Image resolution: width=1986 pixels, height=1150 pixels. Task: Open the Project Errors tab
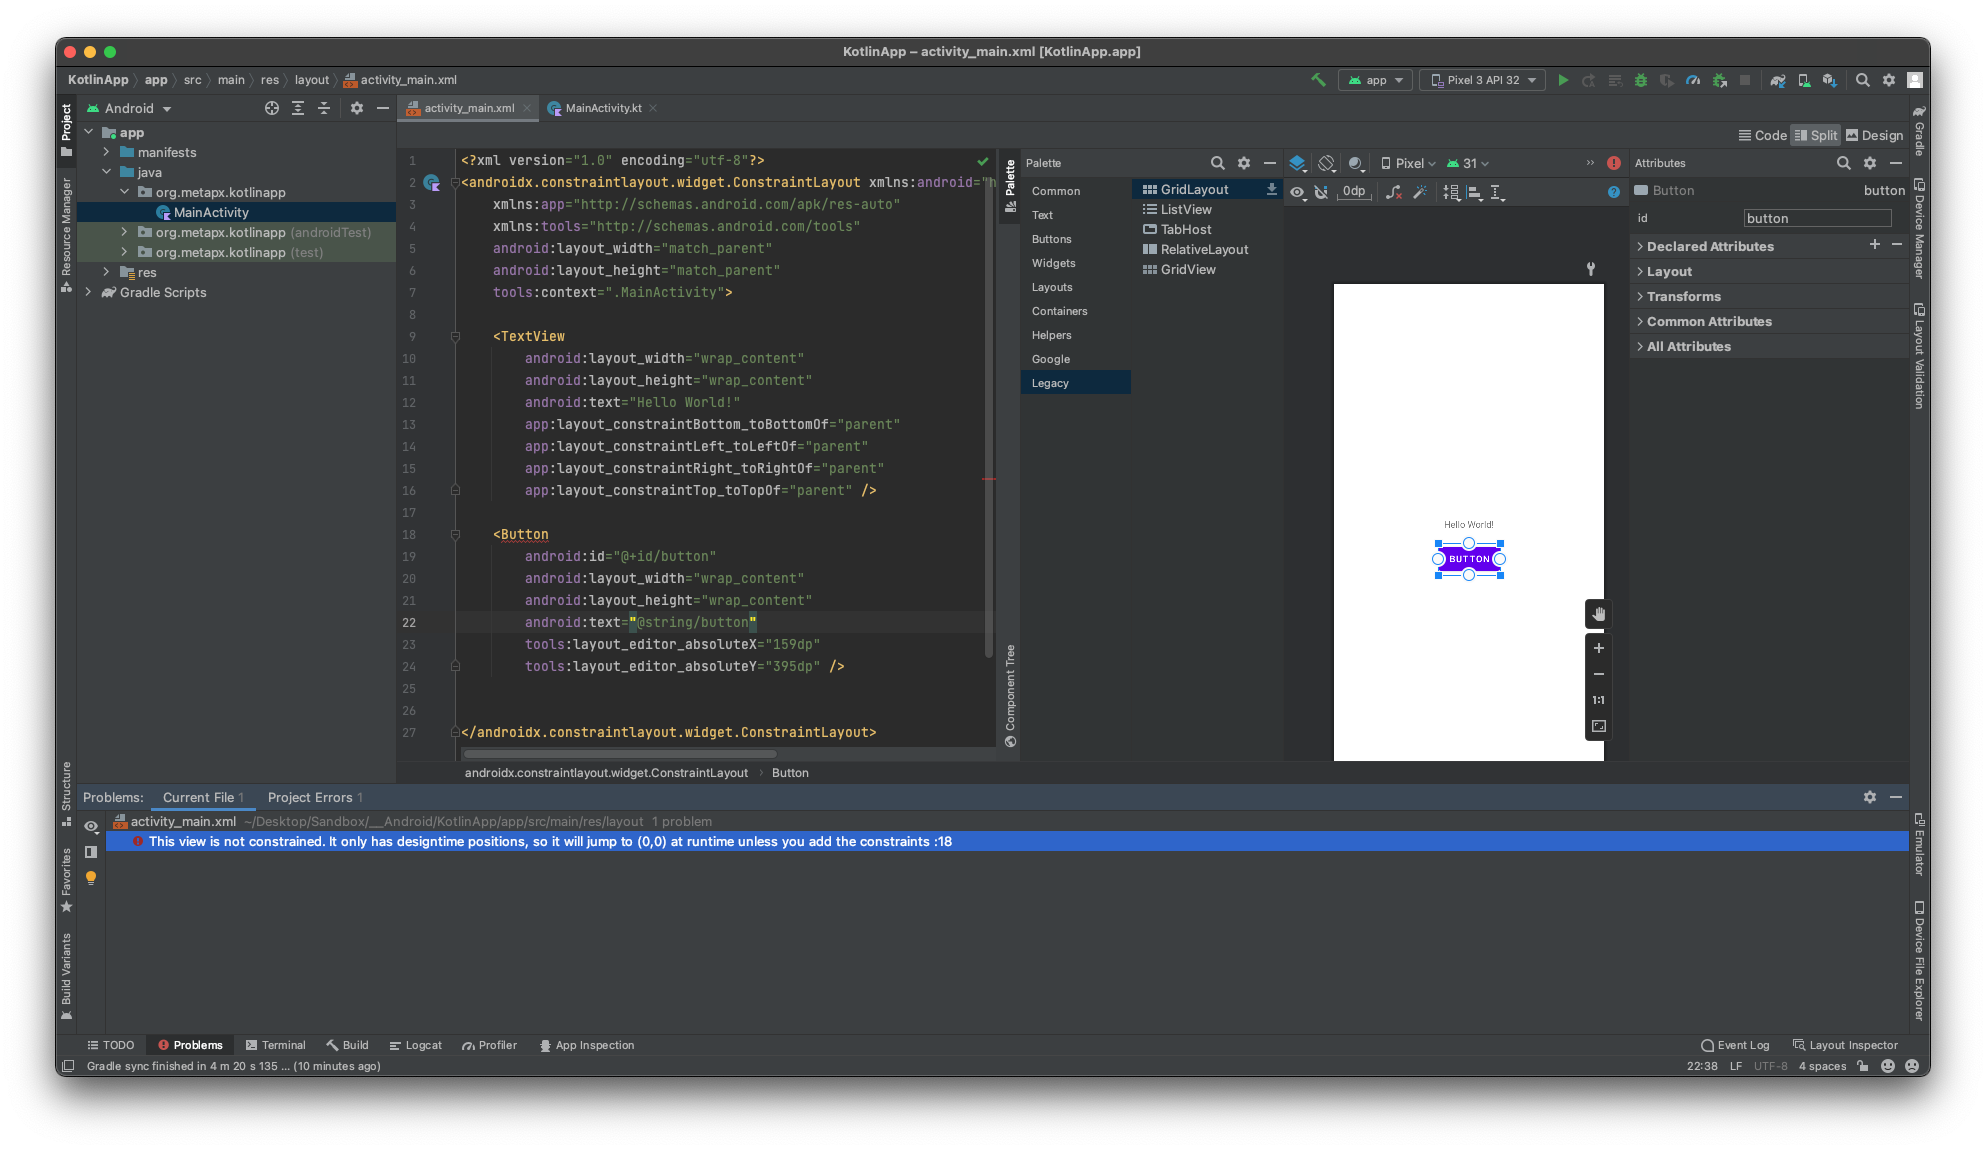tap(315, 797)
